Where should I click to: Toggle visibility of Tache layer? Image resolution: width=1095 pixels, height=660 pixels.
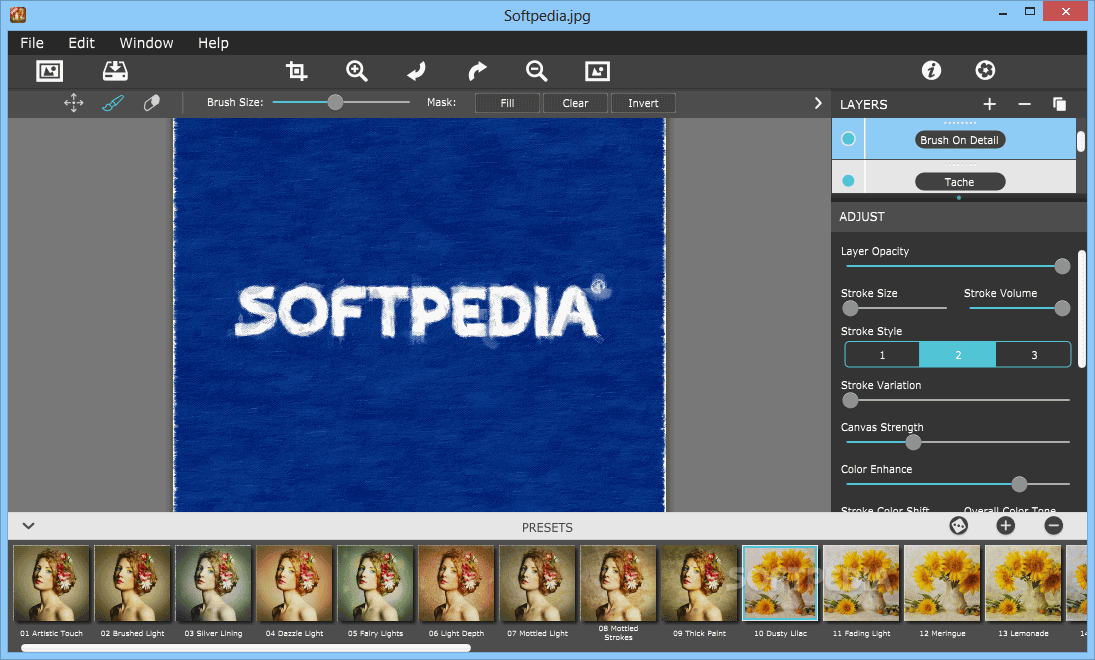848,181
